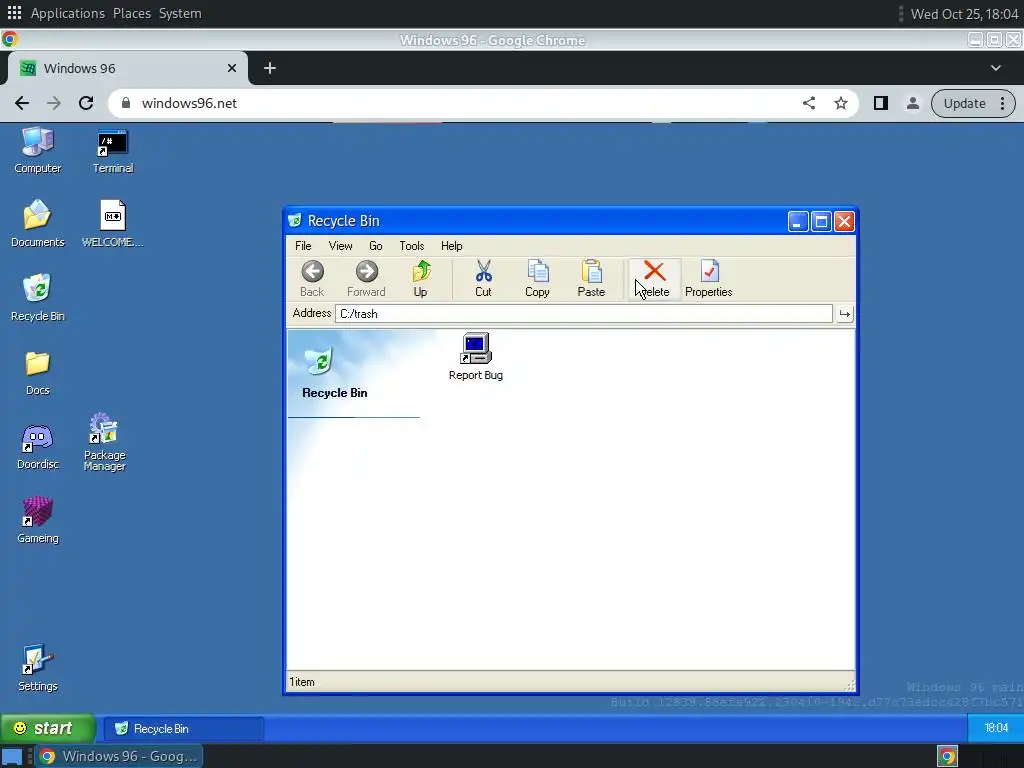
Task: Open the File menu
Action: [x=303, y=246]
